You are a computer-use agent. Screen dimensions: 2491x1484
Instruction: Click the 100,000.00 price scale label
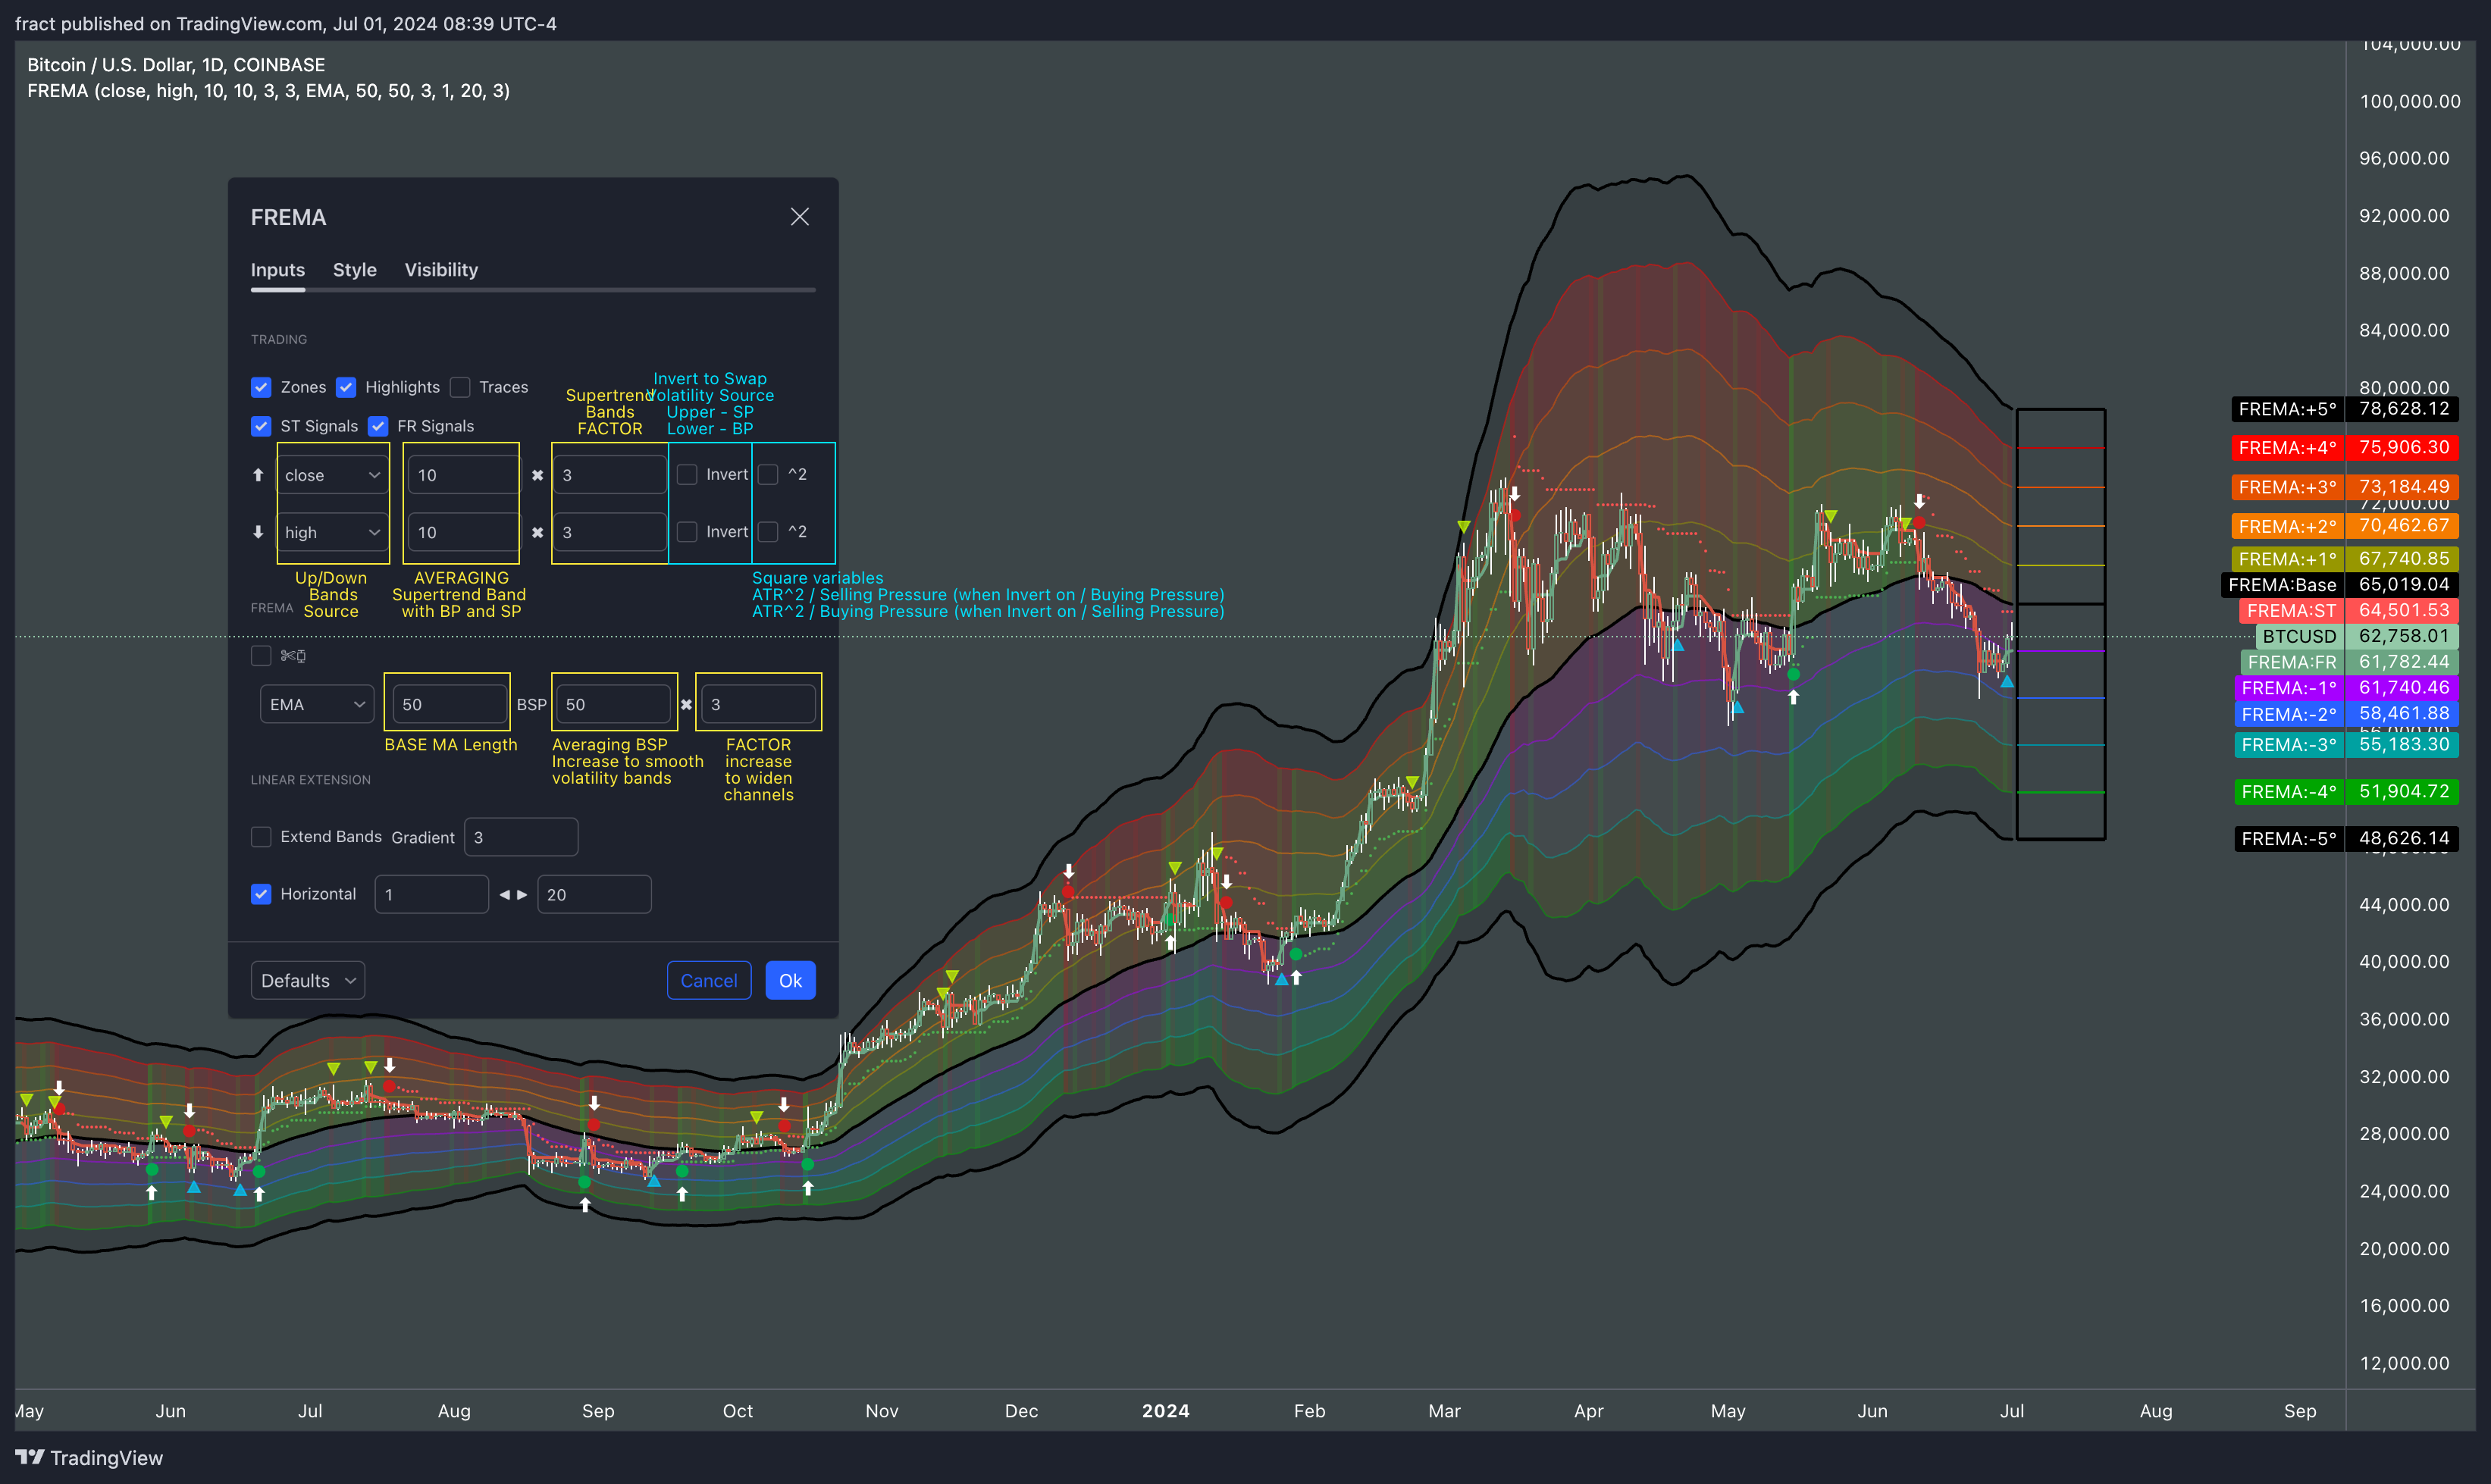[x=2410, y=101]
